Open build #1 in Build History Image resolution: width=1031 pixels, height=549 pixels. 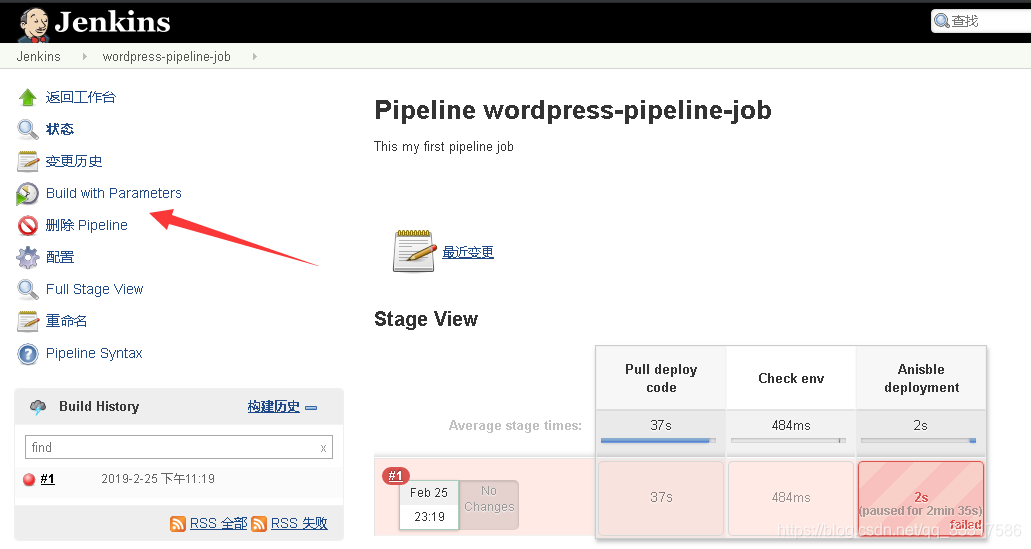click(x=47, y=479)
